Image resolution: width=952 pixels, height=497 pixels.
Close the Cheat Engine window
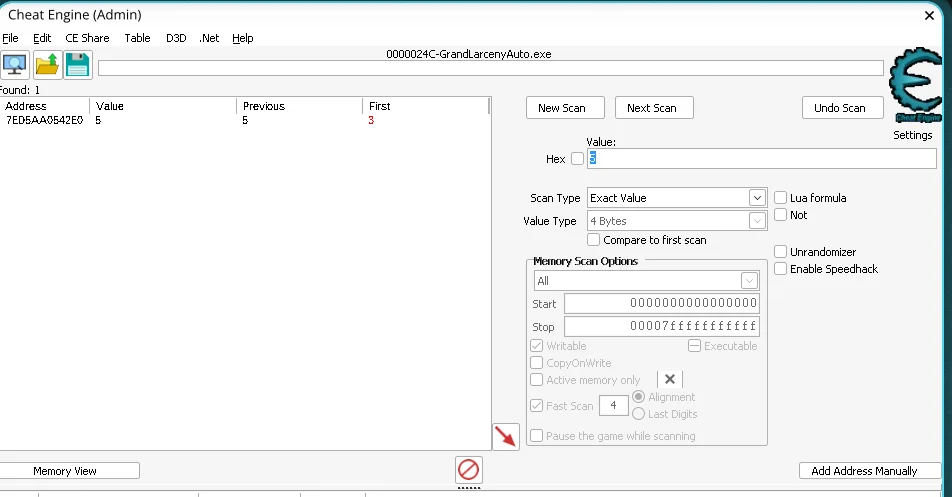tap(929, 16)
